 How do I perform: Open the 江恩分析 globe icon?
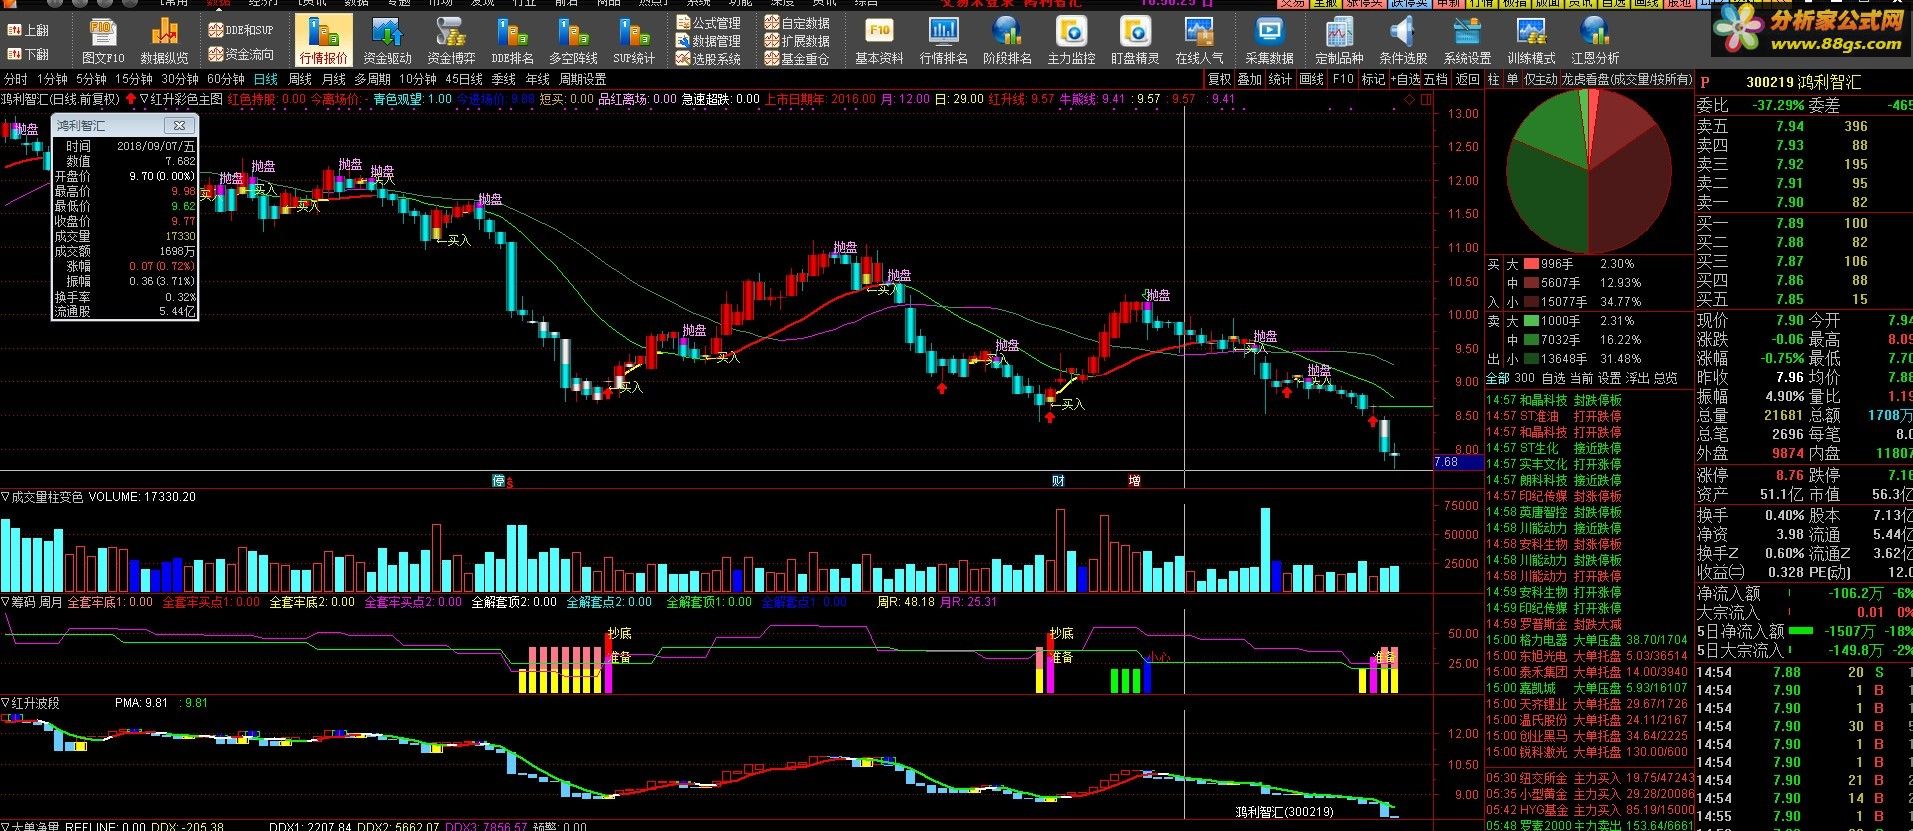coord(1595,41)
